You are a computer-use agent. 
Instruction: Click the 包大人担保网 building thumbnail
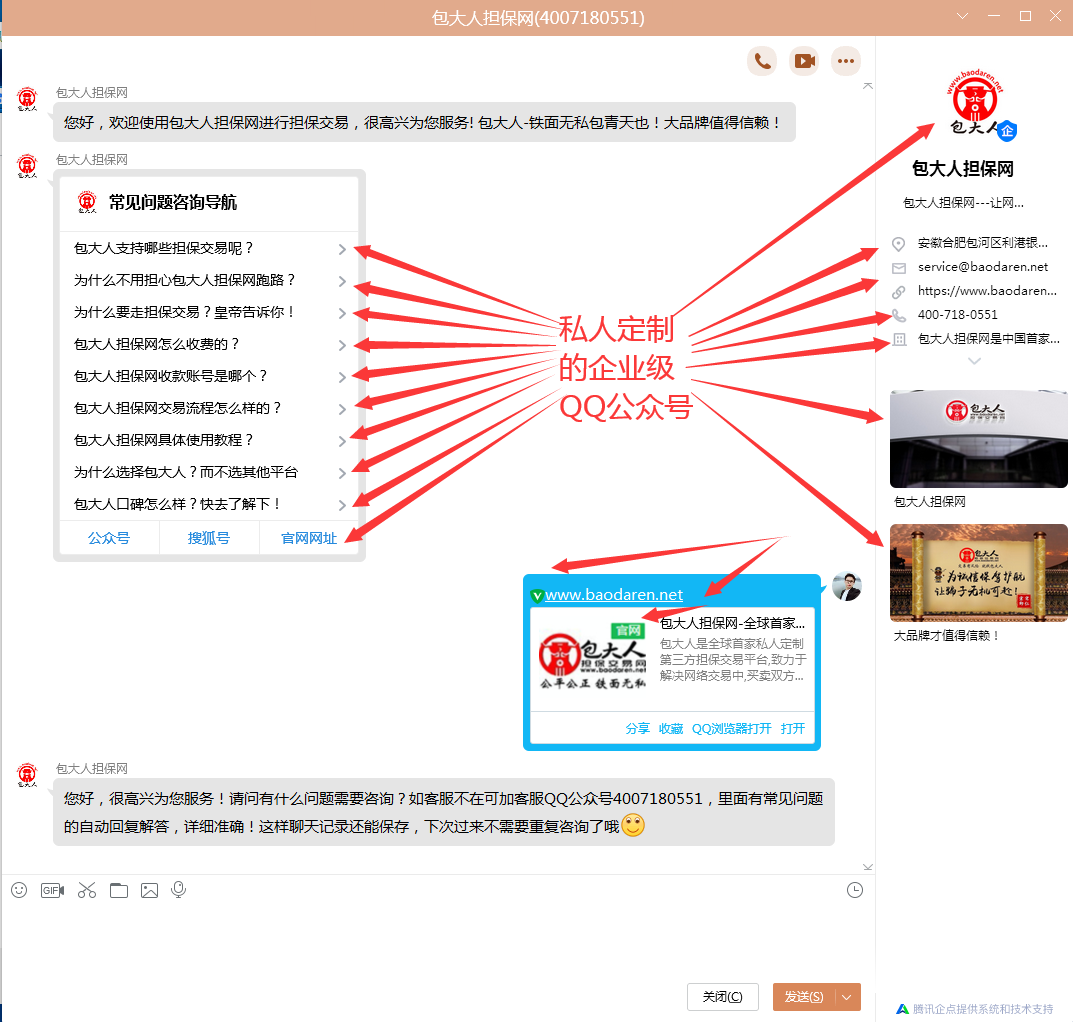pos(978,439)
